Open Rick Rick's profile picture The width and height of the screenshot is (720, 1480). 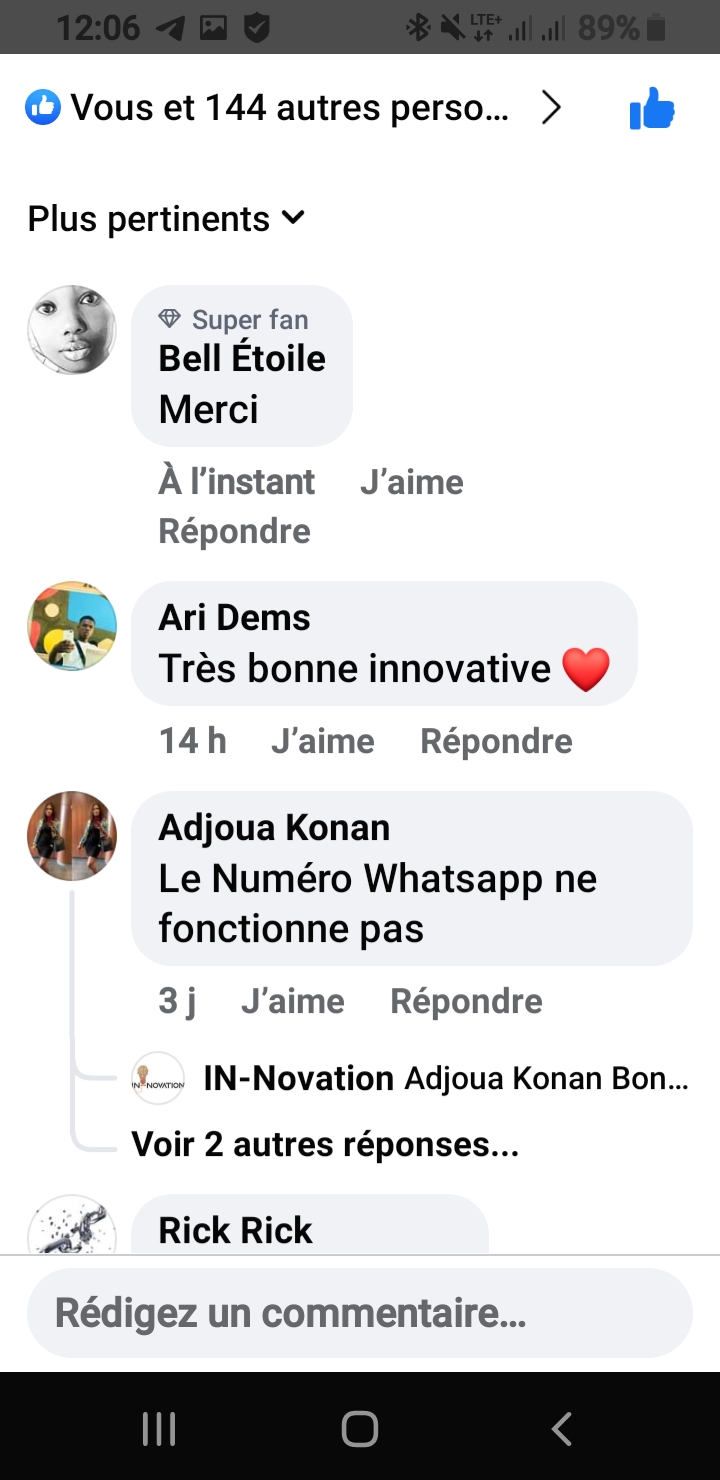tap(72, 1228)
